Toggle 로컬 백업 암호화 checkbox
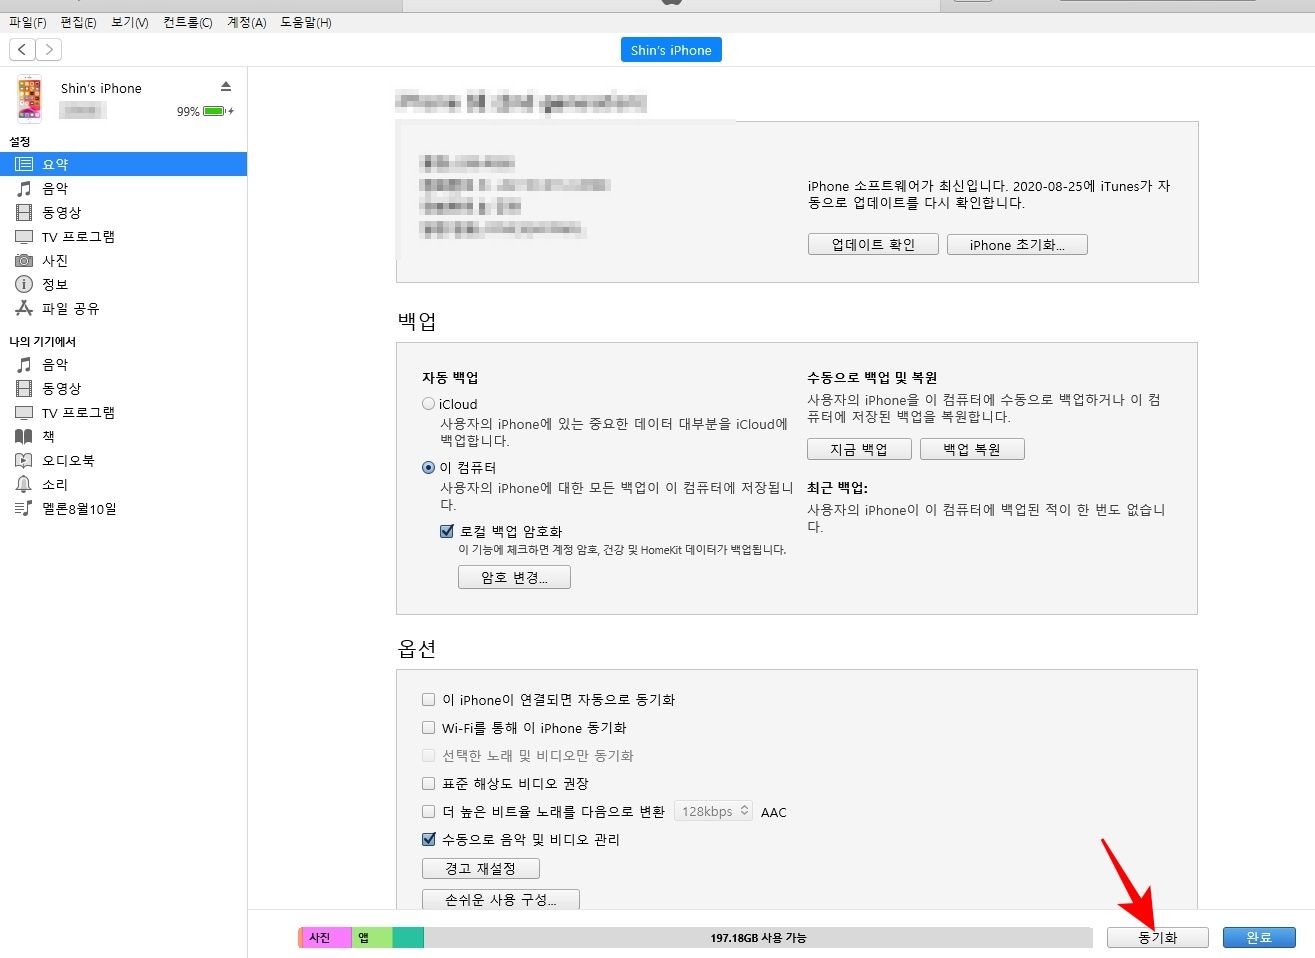This screenshot has height=958, width=1315. [x=447, y=531]
